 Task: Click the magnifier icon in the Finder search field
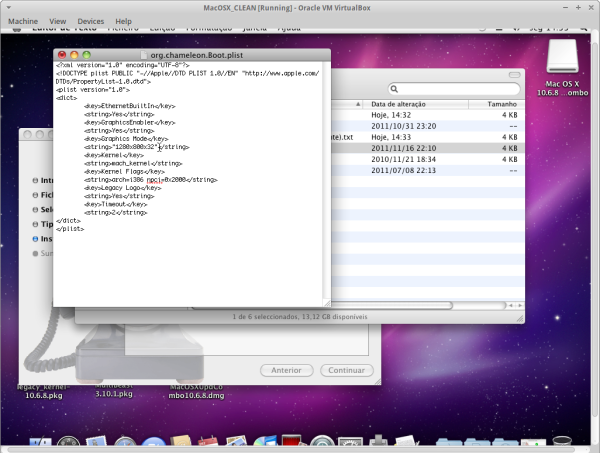point(394,89)
